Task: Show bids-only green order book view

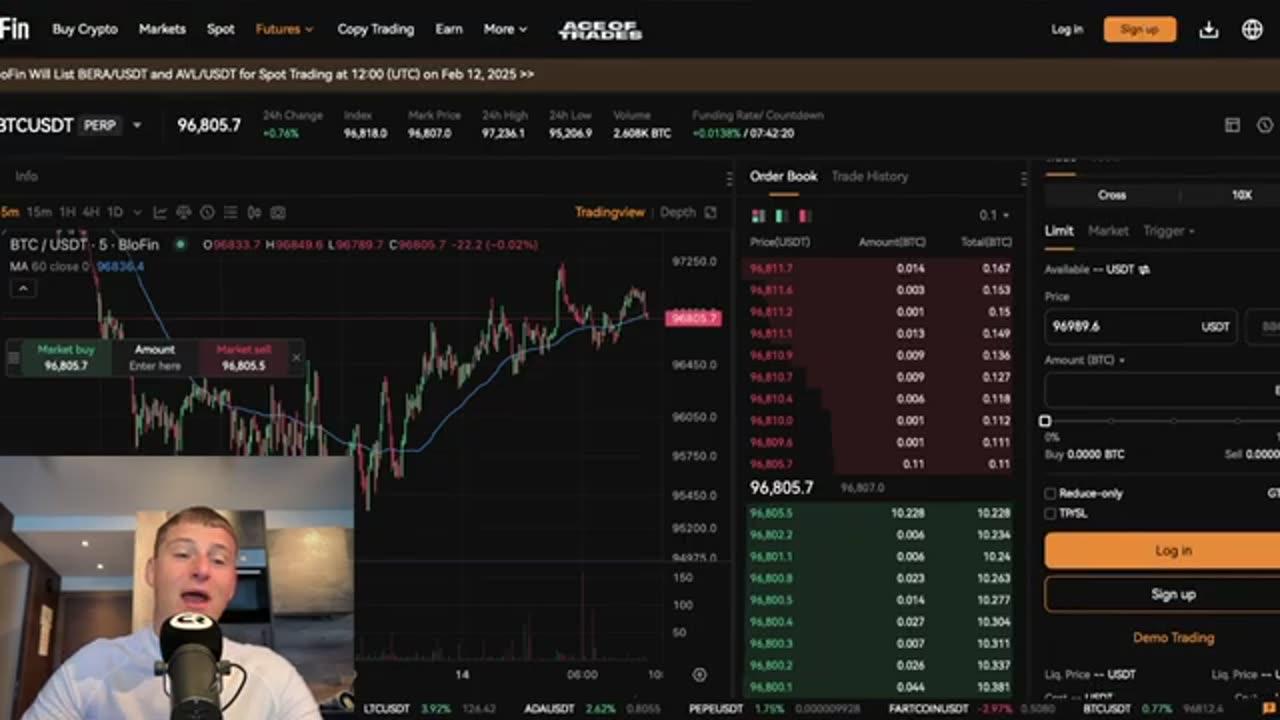Action: (781, 215)
